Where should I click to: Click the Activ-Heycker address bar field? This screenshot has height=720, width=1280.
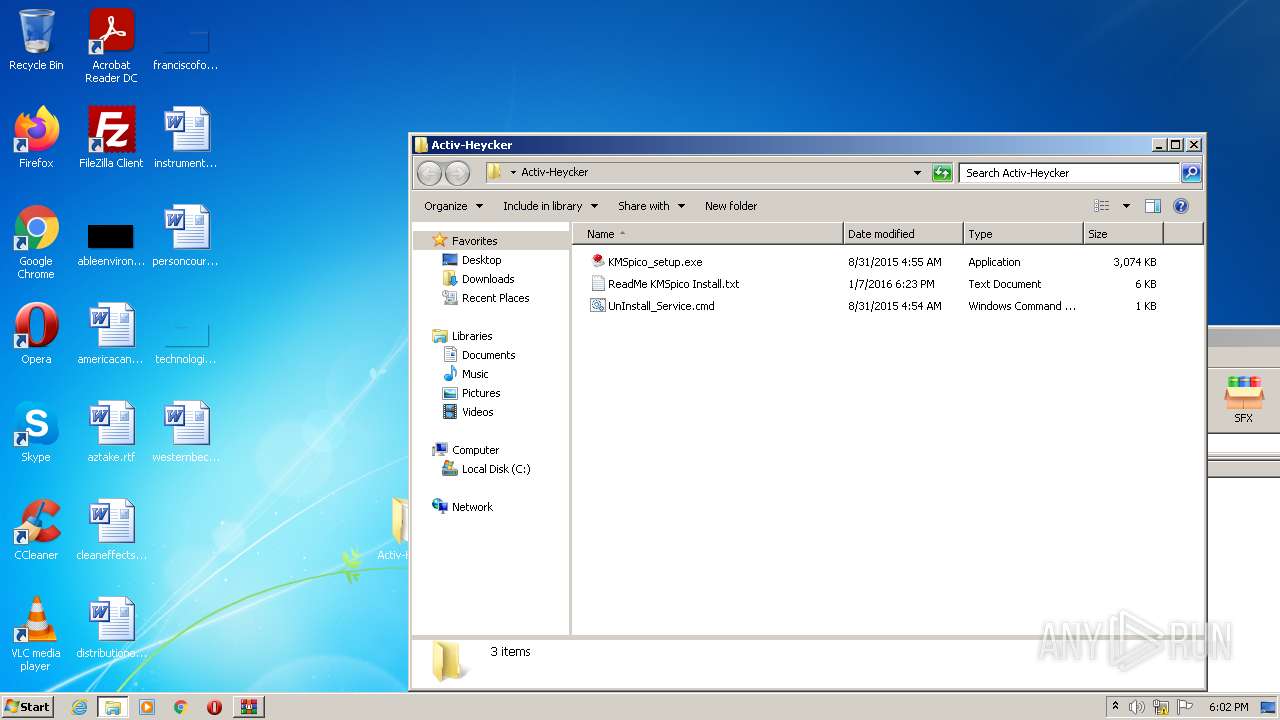[x=707, y=173]
